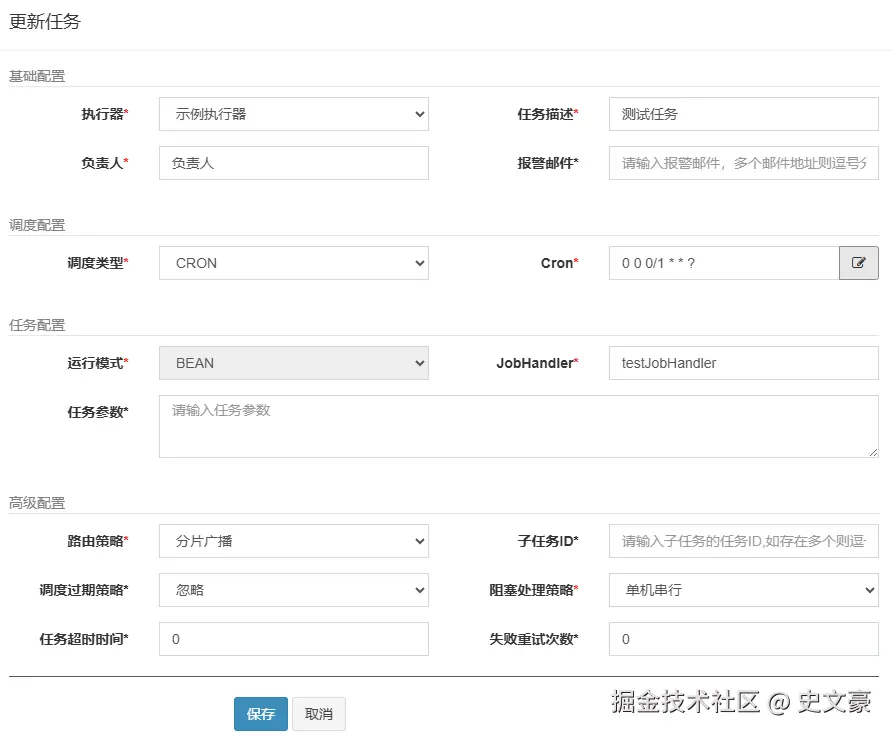The image size is (893, 737).
Task: Click the 更新任务 dialog title
Action: point(45,22)
